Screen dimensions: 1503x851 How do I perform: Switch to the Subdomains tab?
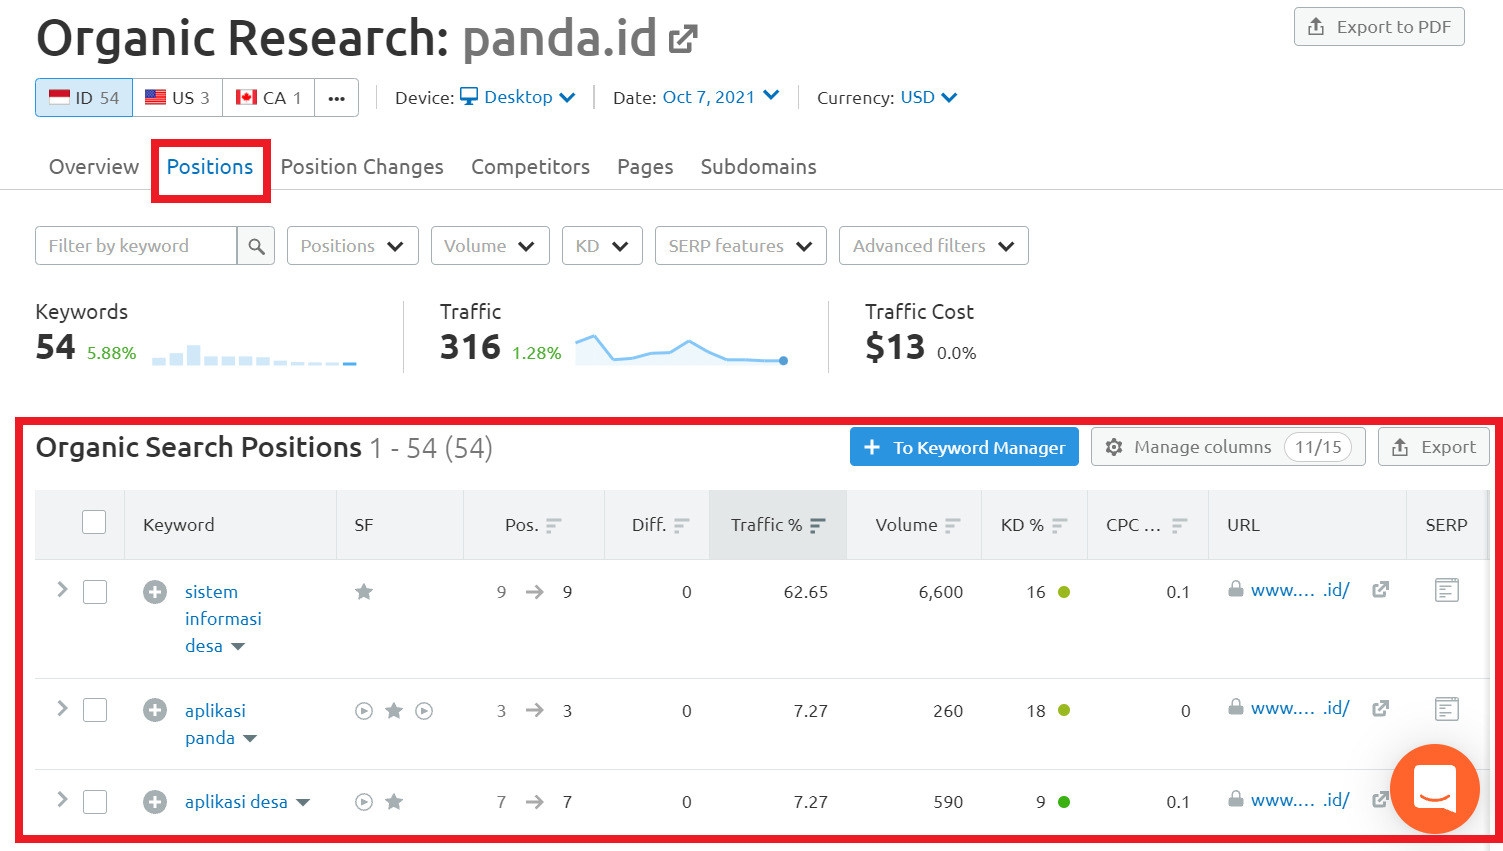759,167
